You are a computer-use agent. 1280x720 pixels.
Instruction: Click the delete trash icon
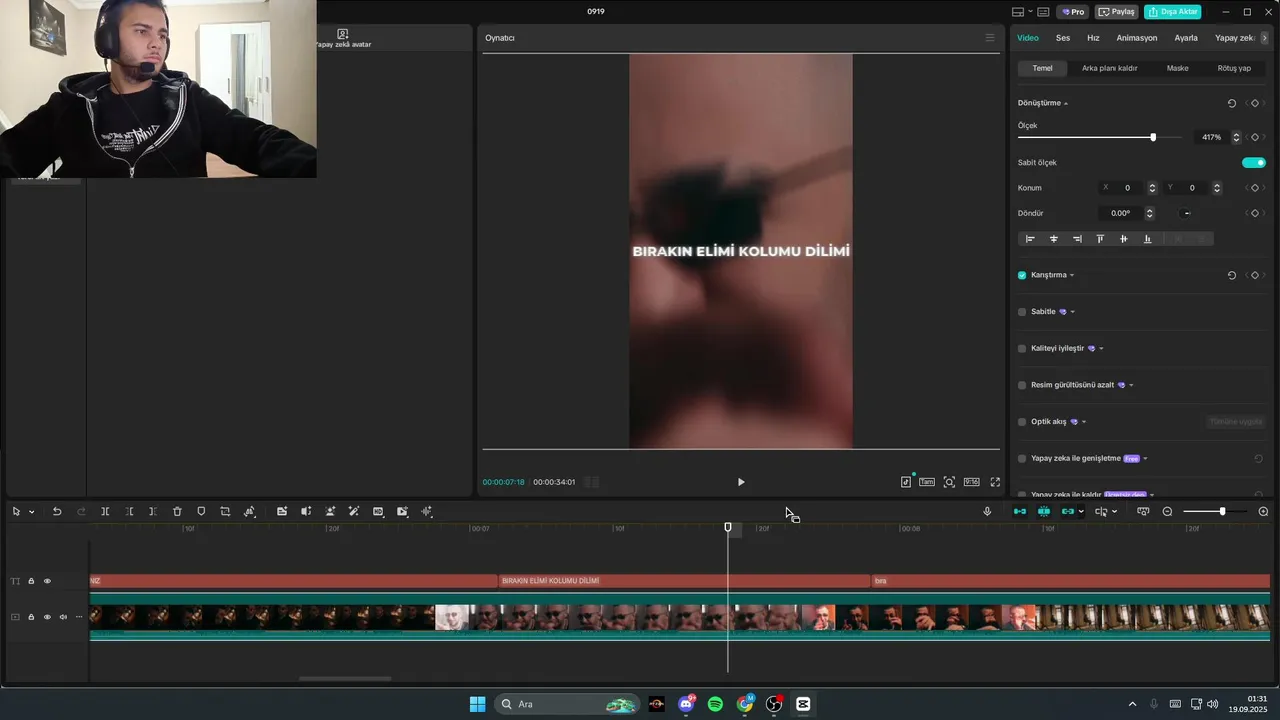(x=177, y=511)
